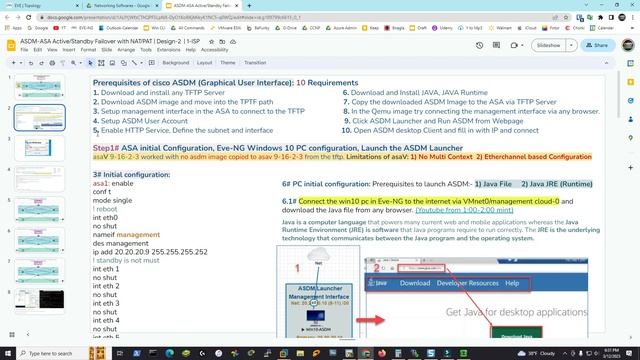The height and width of the screenshot is (360, 640).
Task: Click the Meet camera icon
Action: 514,45
